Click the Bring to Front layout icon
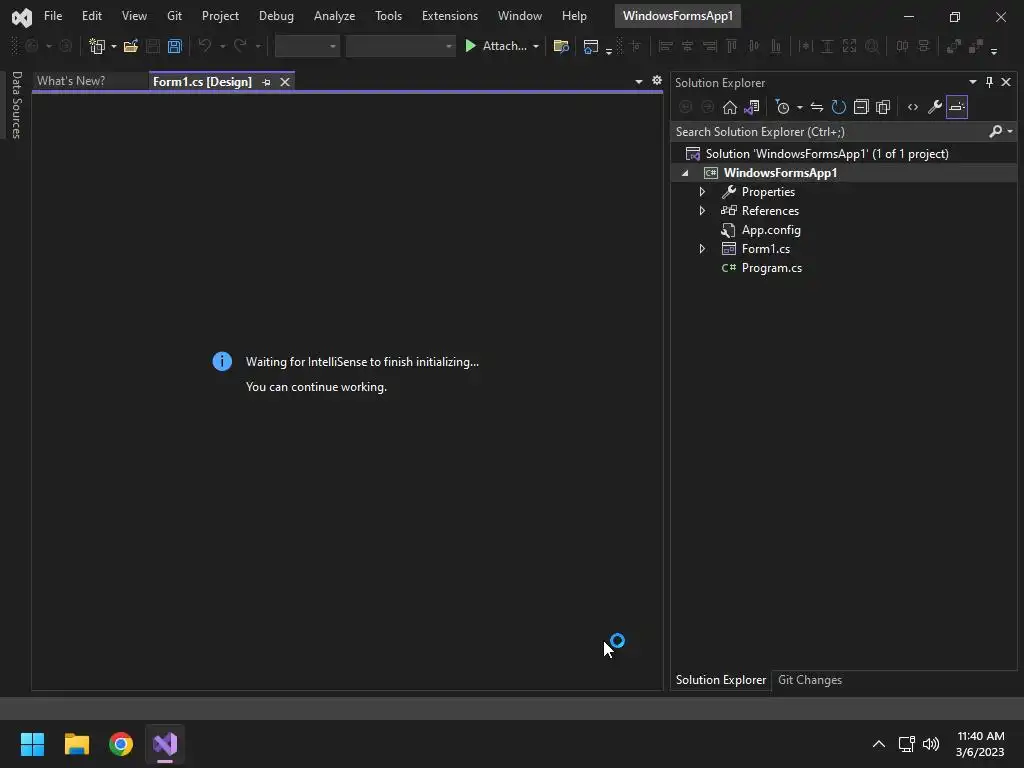 953,46
